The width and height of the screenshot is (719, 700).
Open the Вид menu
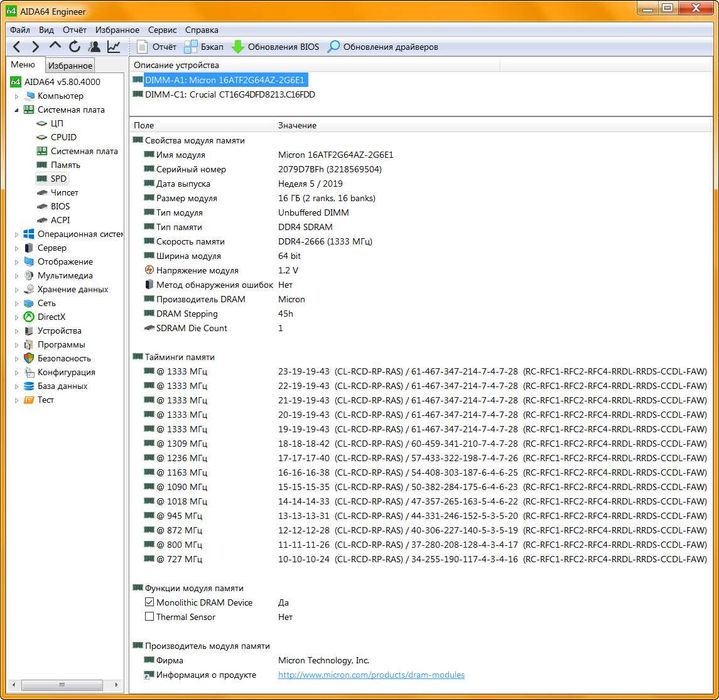(x=46, y=30)
